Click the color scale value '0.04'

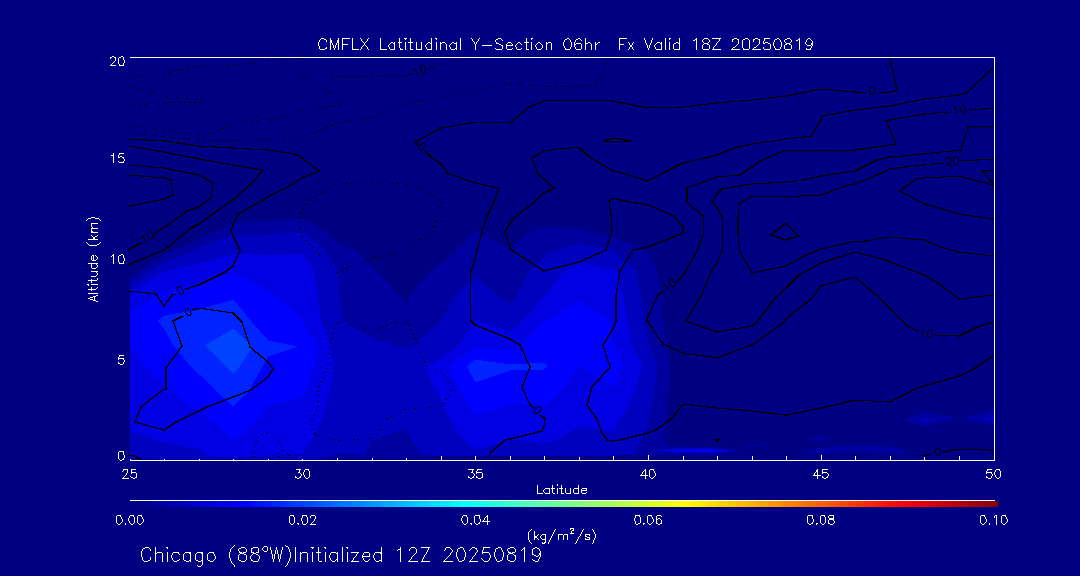[476, 520]
